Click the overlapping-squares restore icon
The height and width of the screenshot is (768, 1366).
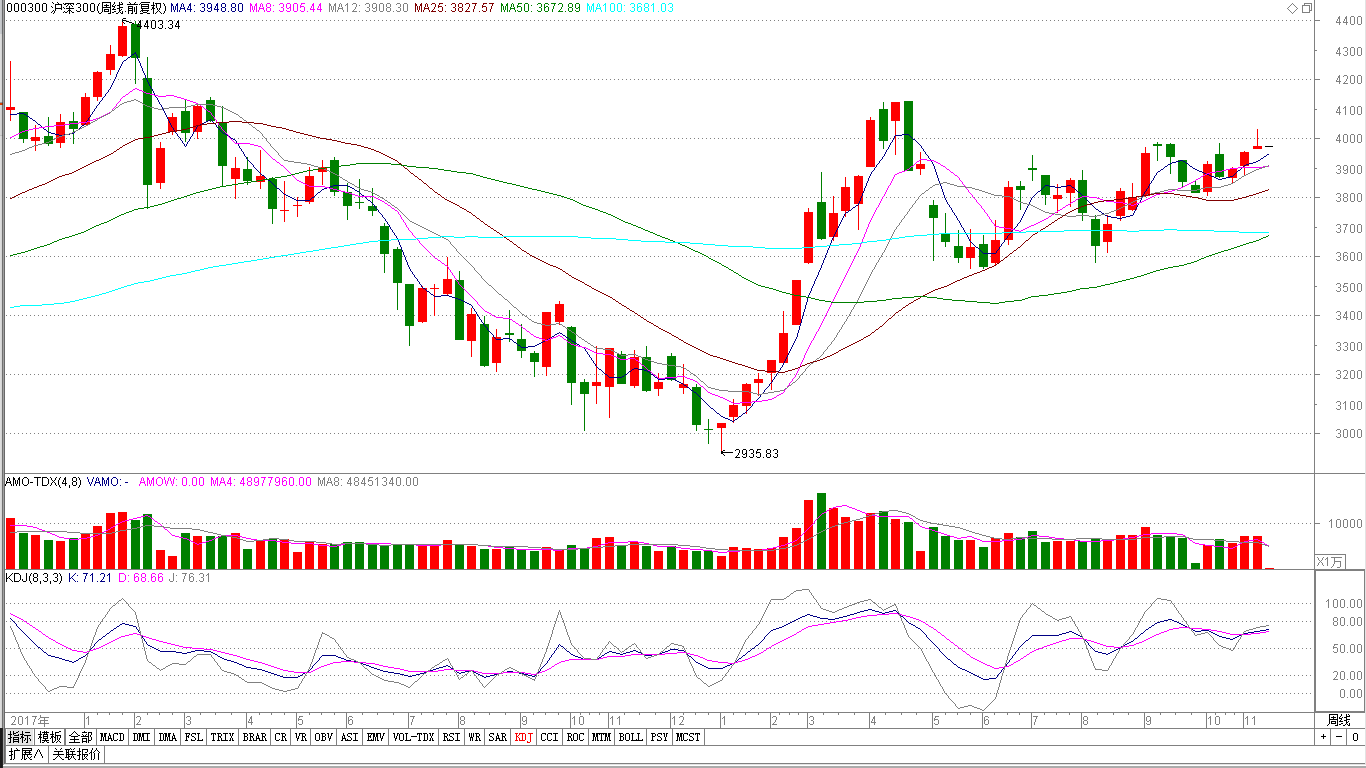coord(1306,8)
